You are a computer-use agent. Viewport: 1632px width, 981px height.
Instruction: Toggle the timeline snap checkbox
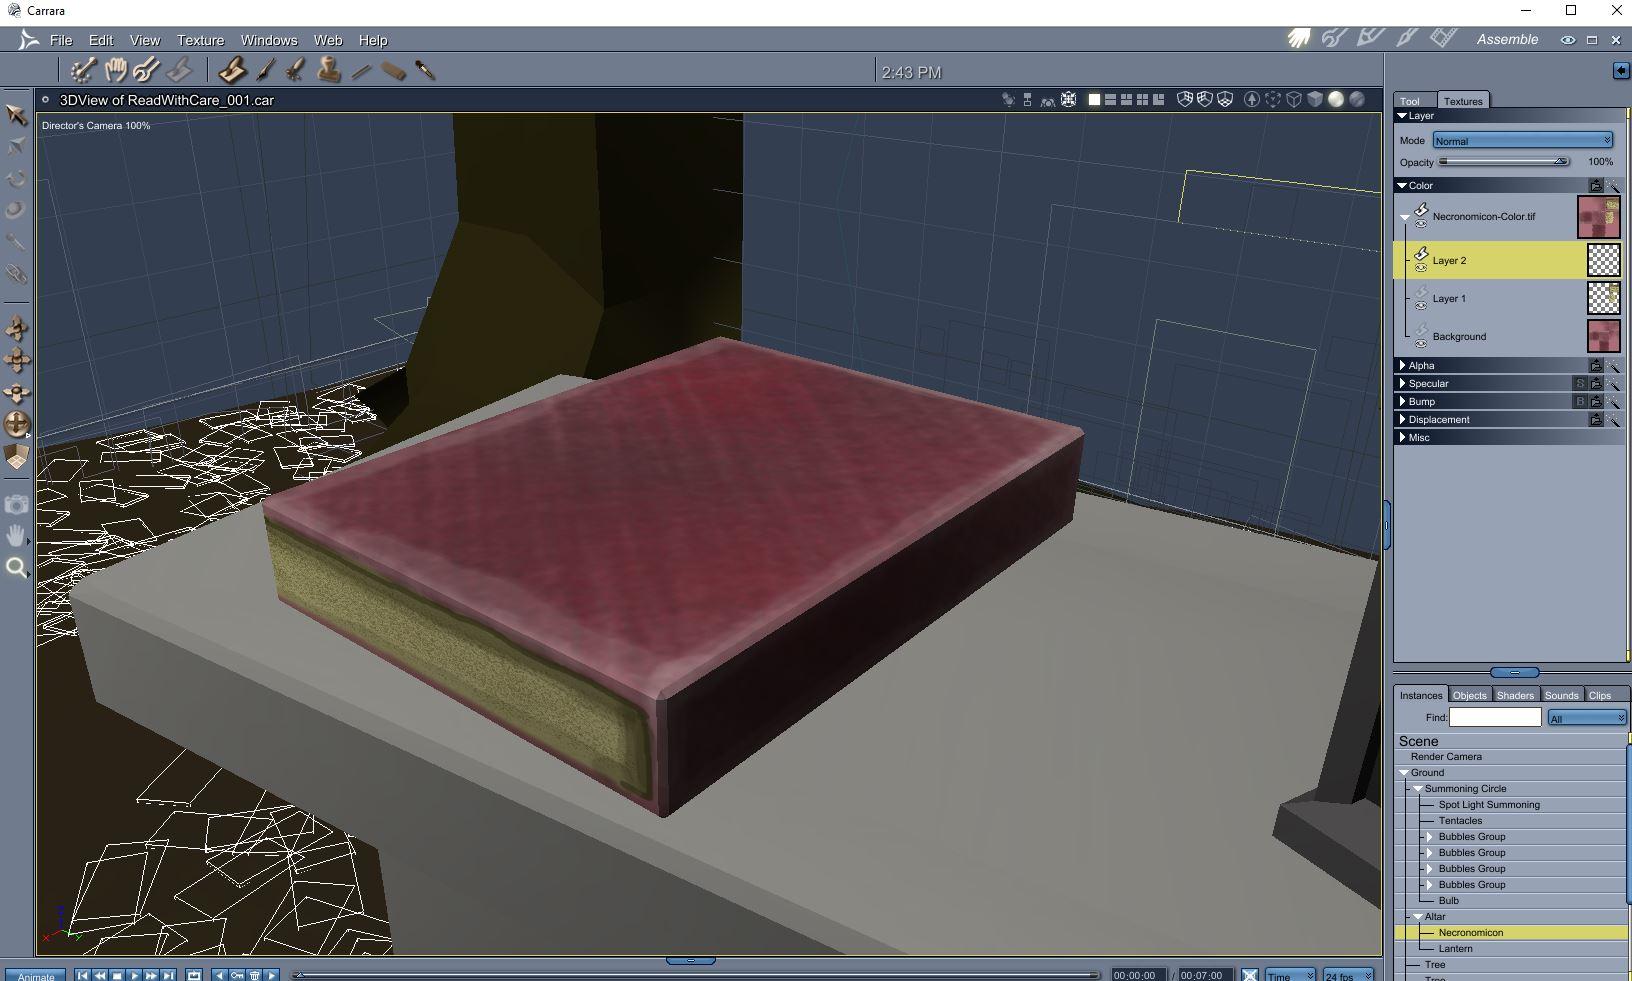(x=1250, y=975)
